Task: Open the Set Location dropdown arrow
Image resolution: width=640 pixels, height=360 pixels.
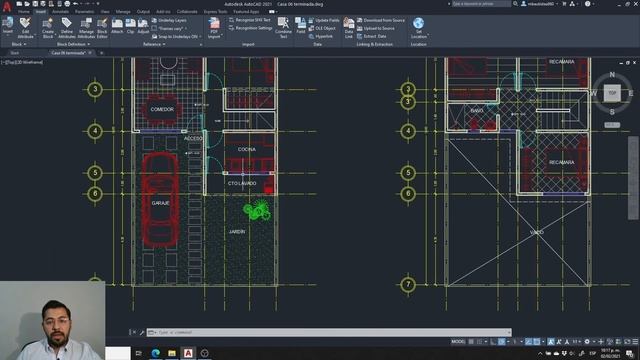Action: [428, 36]
